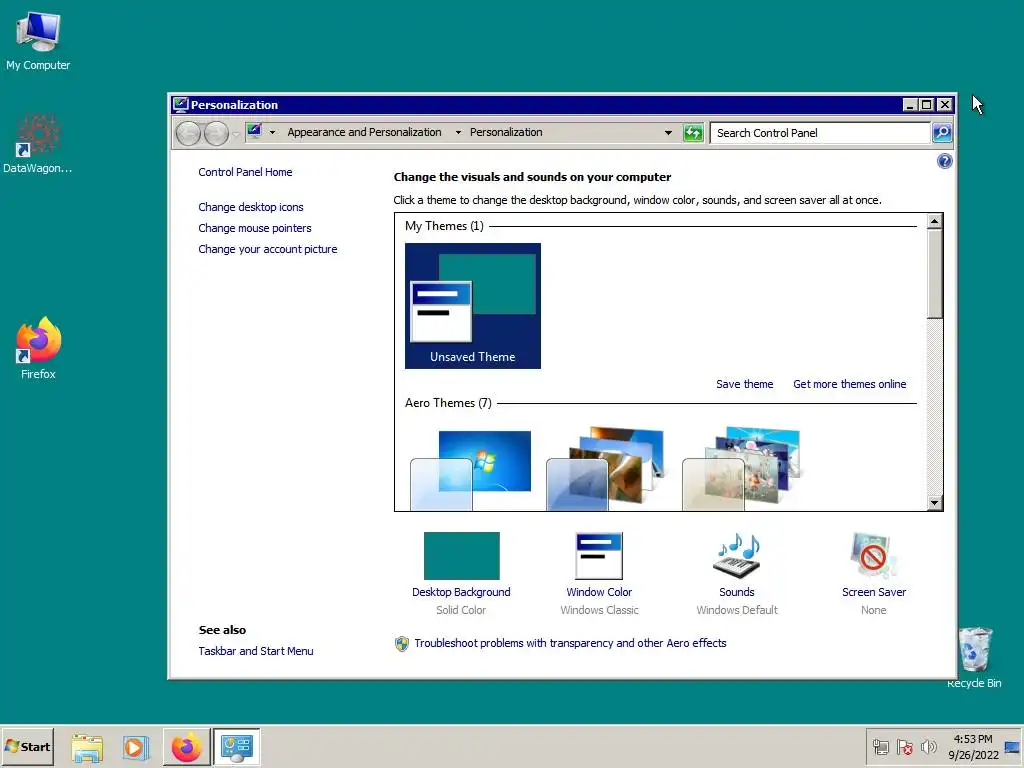The image size is (1024, 768).
Task: Go to Control Panel Home
Action: click(246, 172)
